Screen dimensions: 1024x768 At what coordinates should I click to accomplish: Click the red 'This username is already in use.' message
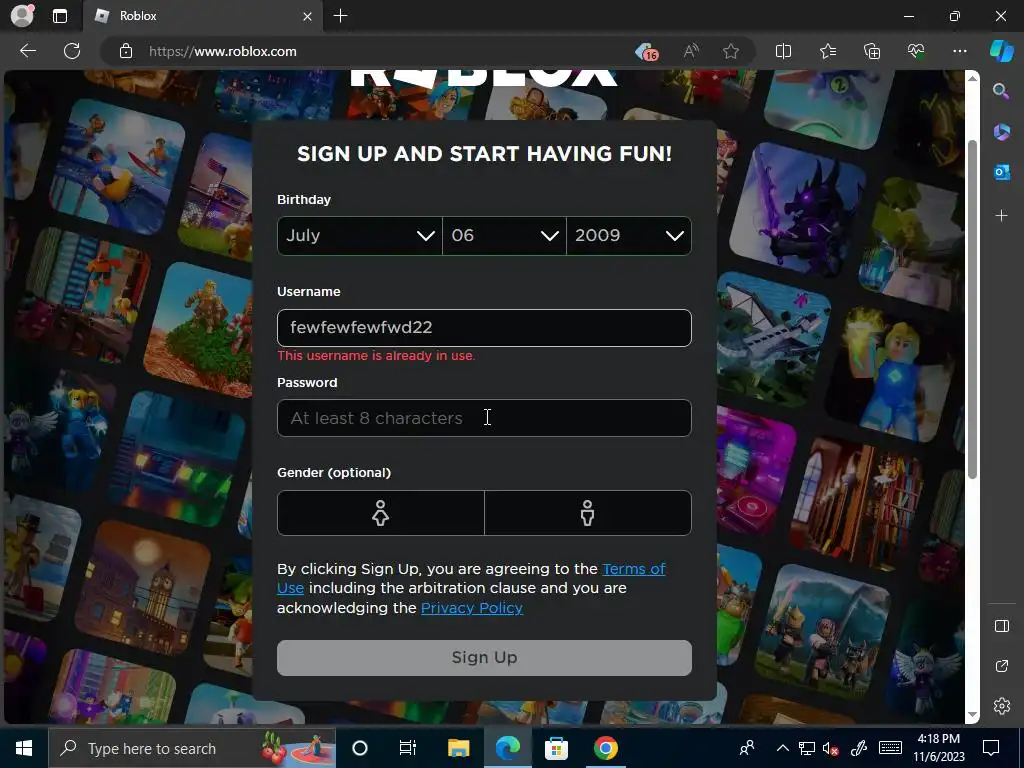pos(376,356)
